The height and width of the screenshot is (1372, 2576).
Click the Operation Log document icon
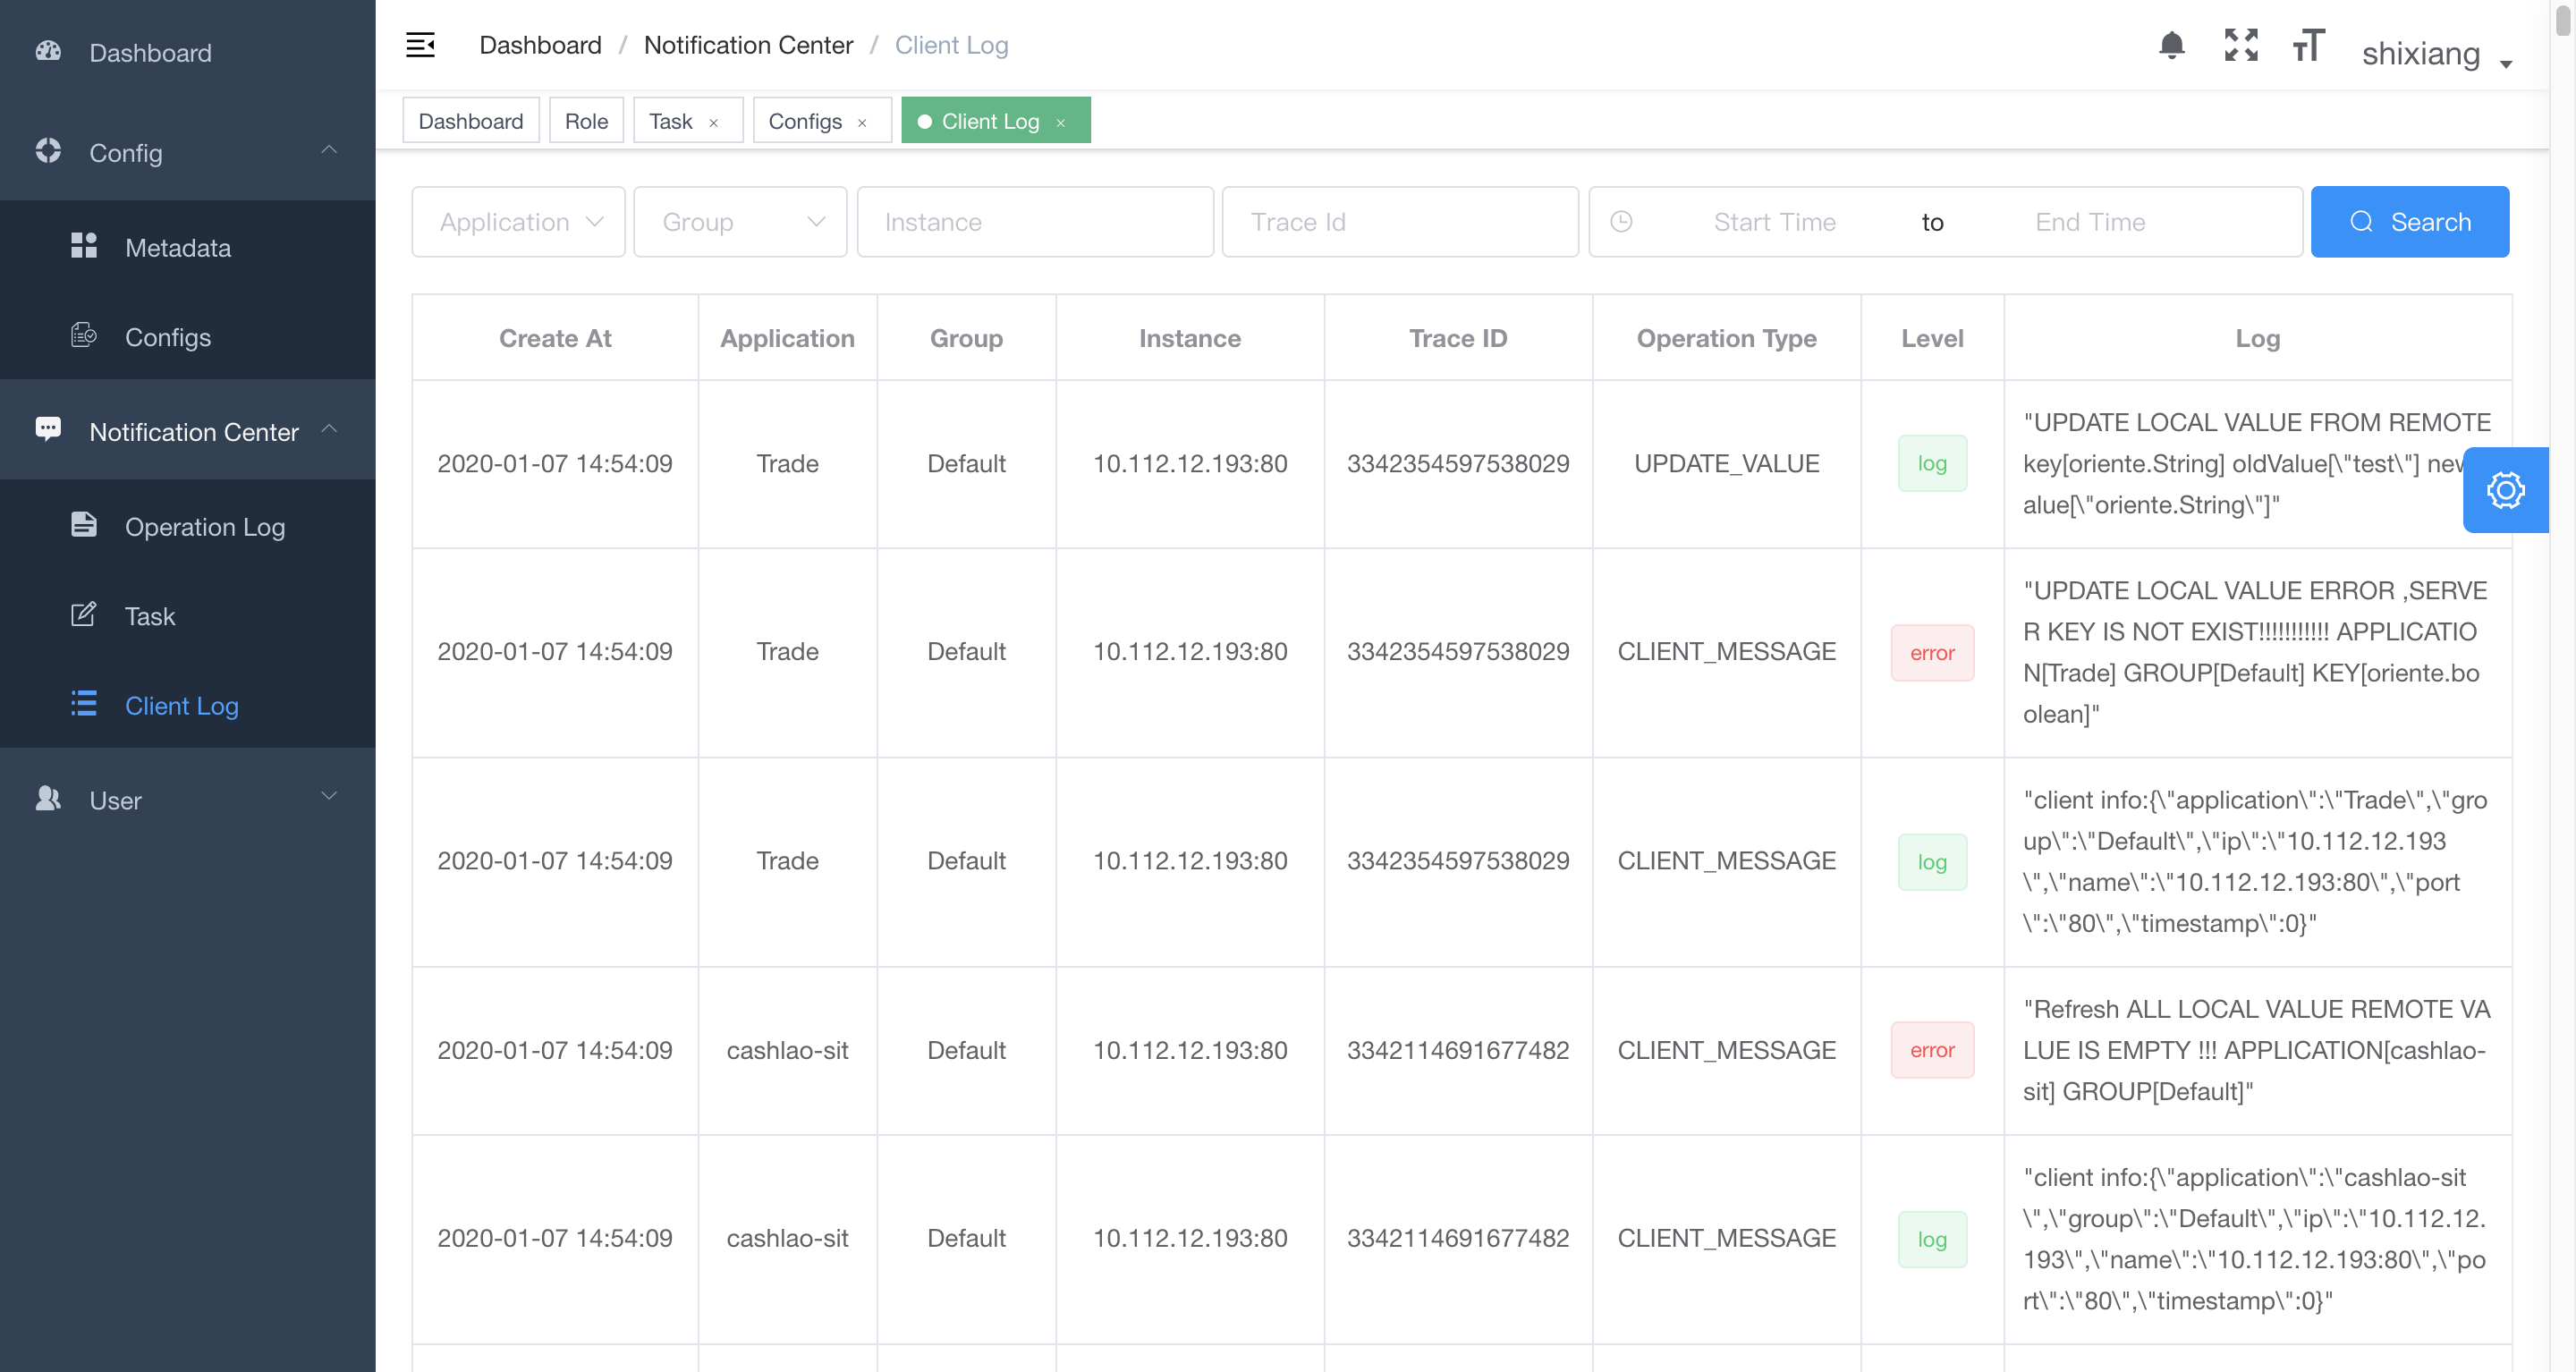tap(84, 525)
